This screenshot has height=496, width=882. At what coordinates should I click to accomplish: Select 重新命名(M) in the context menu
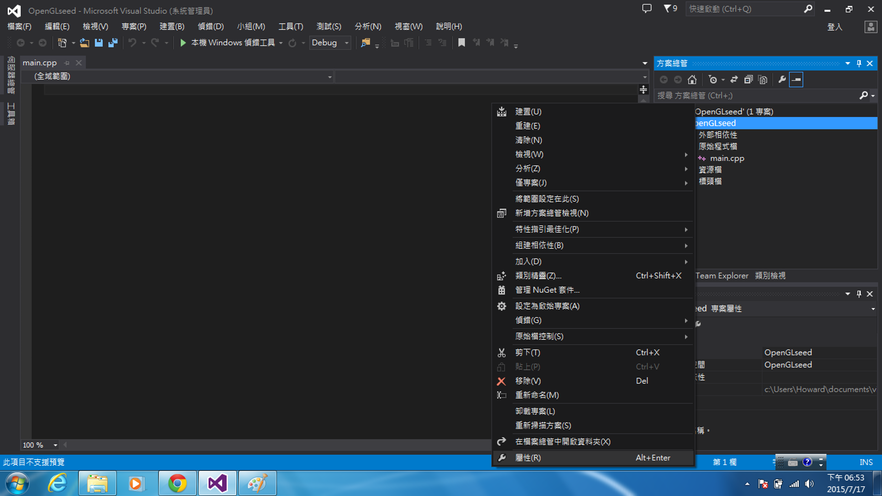tap(593, 395)
